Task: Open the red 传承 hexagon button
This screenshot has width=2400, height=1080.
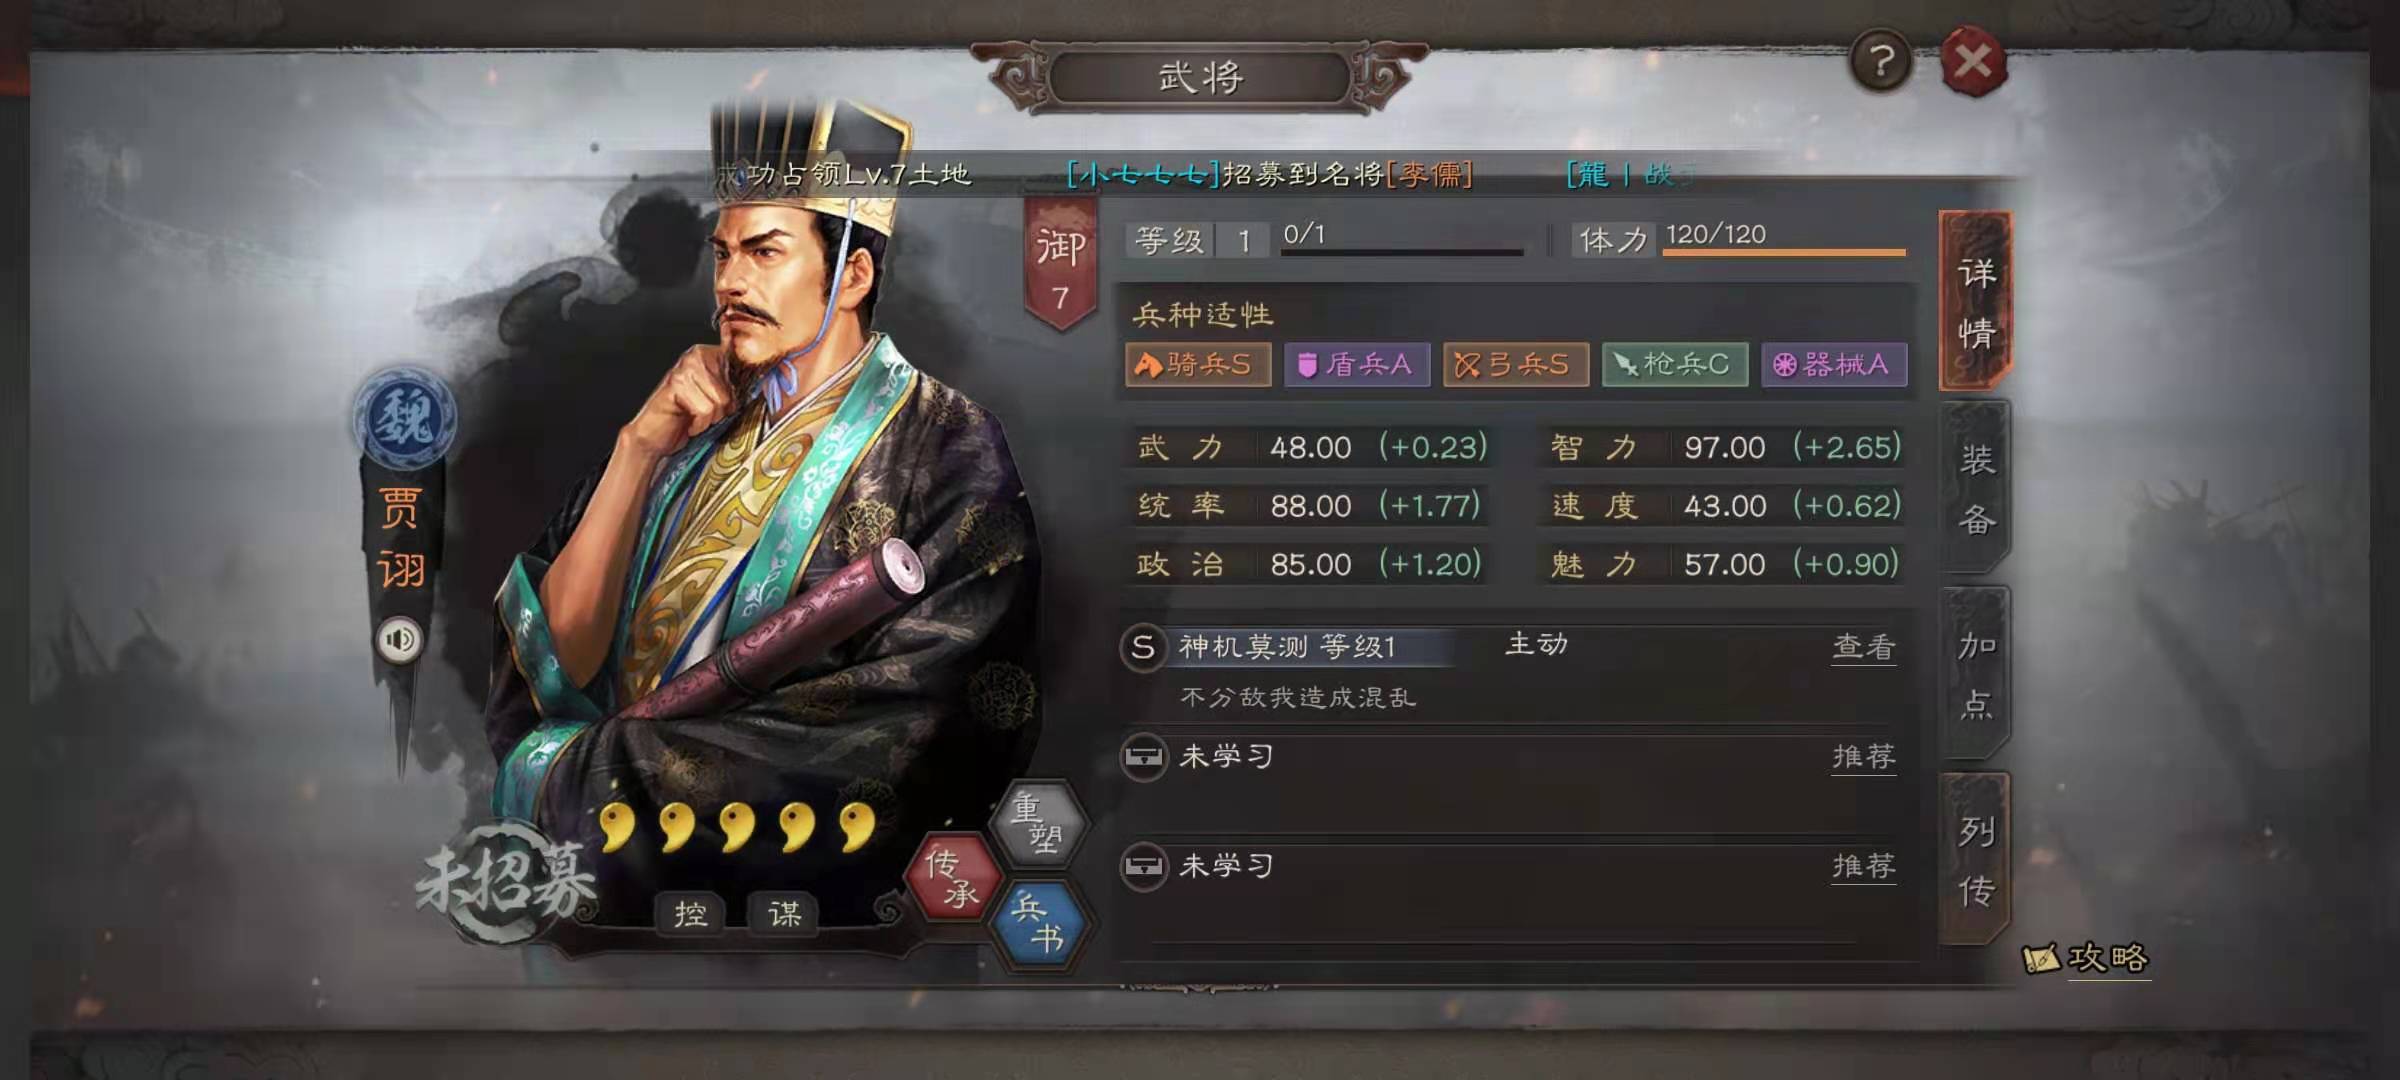Action: pos(951,877)
